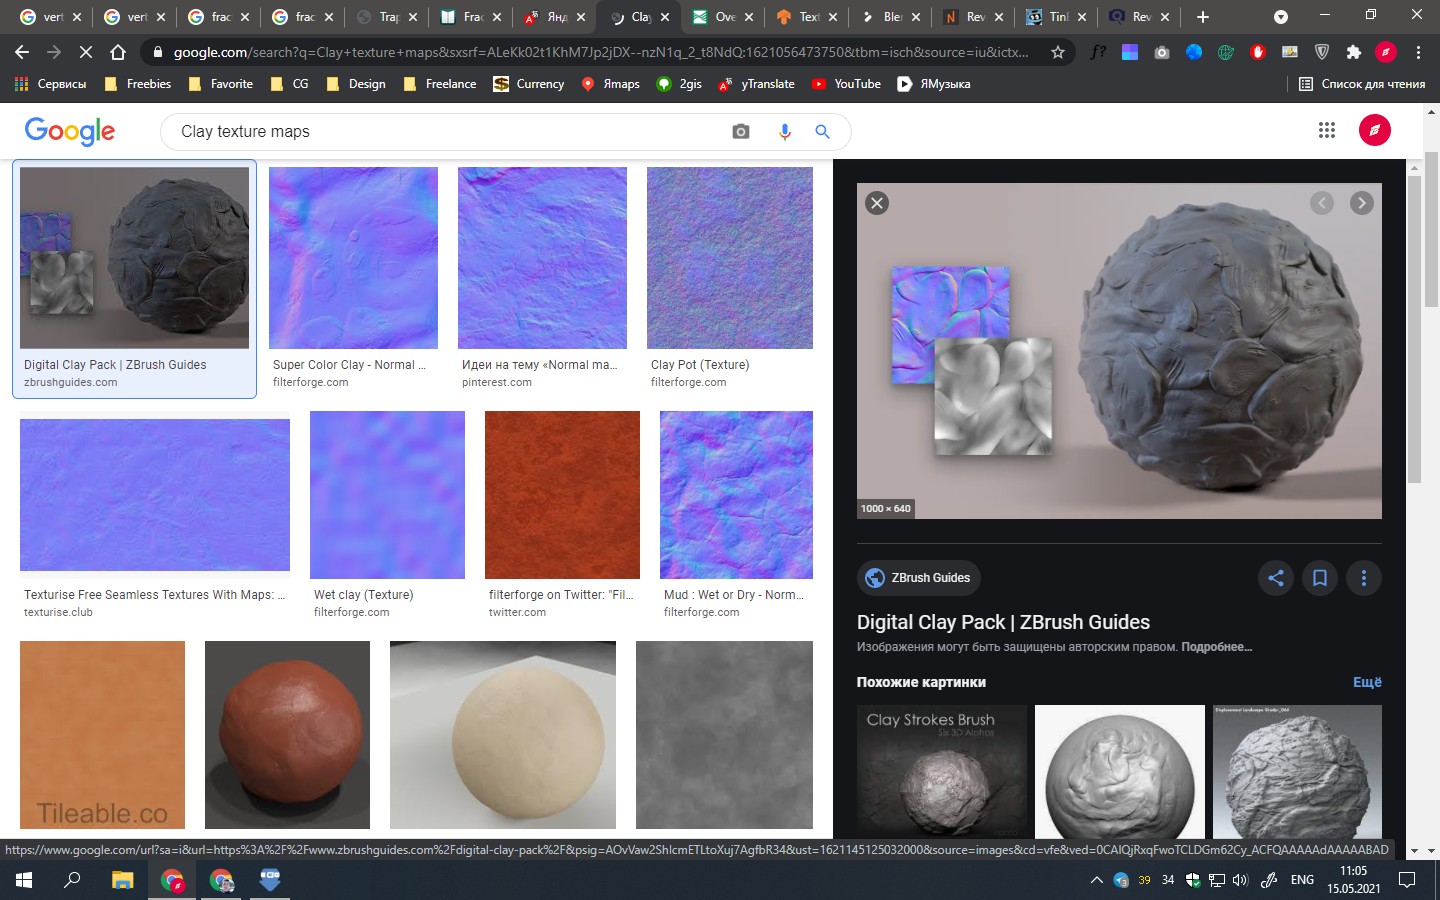The height and width of the screenshot is (900, 1440).
Task: Open the tab search dropdown
Action: point(1281,17)
